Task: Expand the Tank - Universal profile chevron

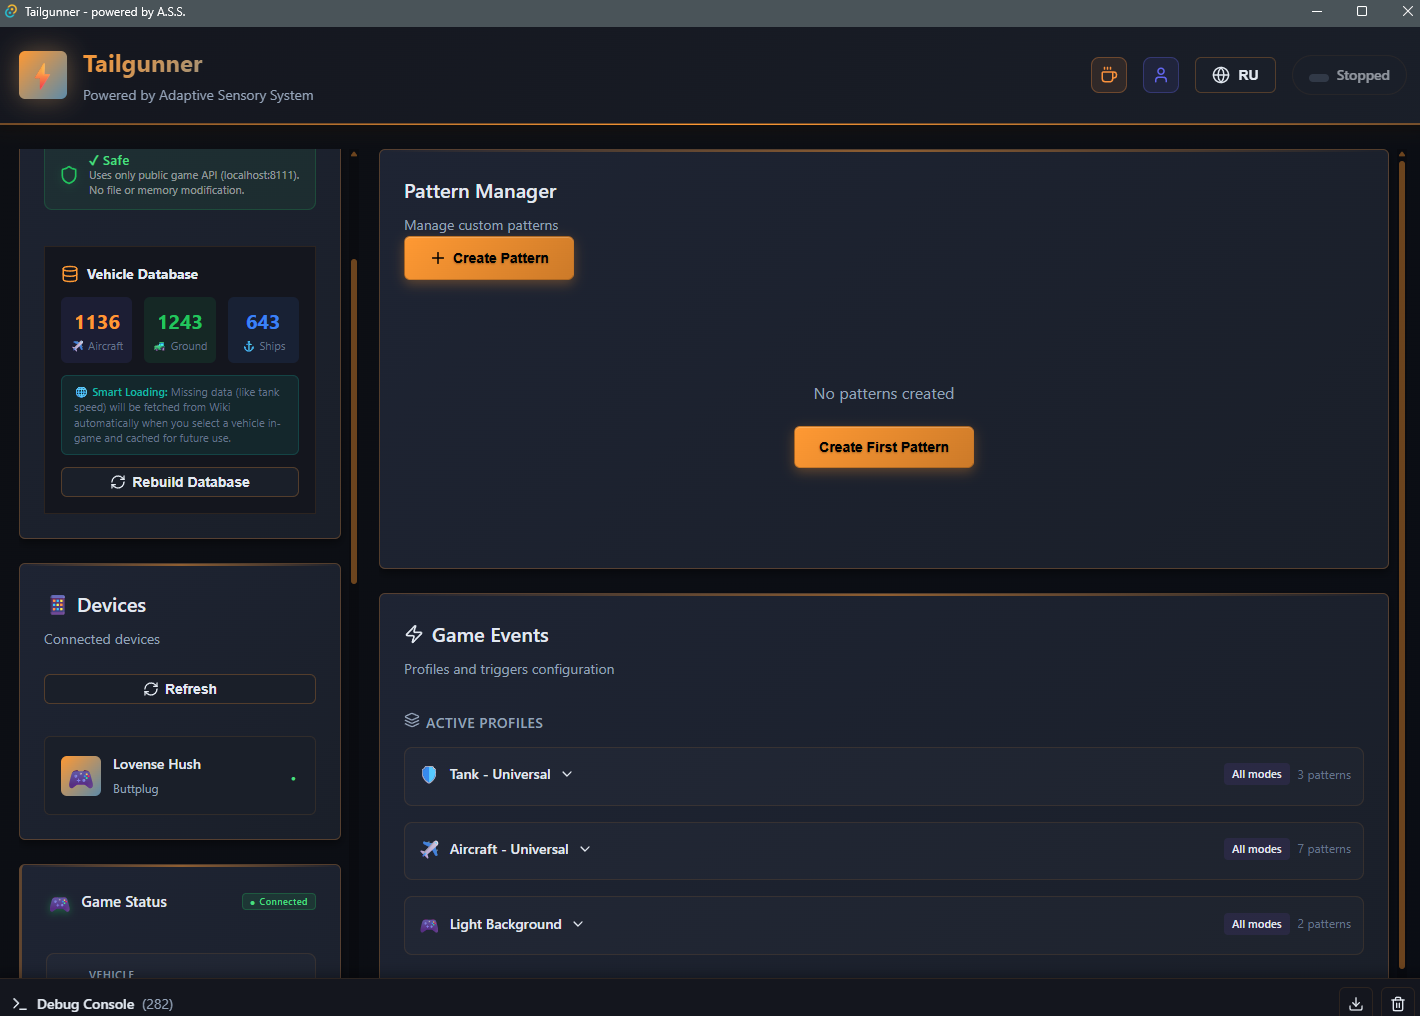Action: 567,774
